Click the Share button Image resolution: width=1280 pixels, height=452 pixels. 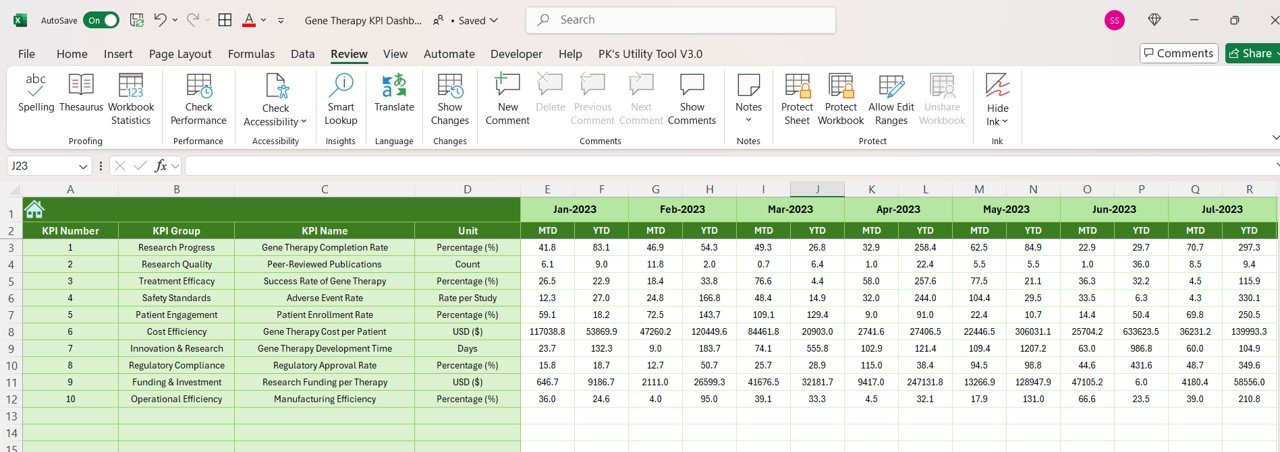[1252, 54]
